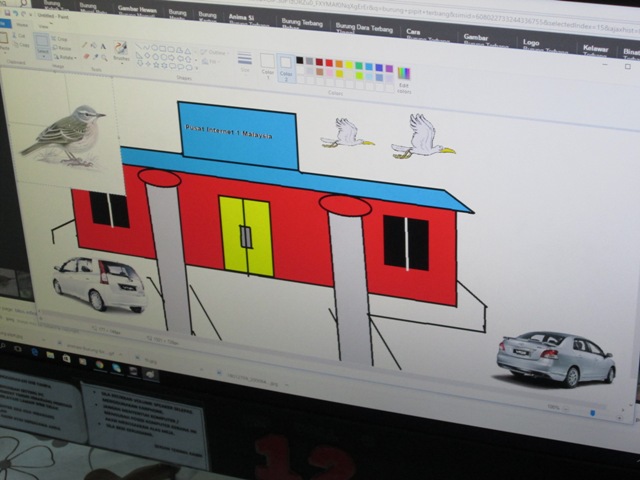Image resolution: width=640 pixels, height=480 pixels.
Task: Switch to the View ribbon tab
Action: pyautogui.click(x=43, y=27)
